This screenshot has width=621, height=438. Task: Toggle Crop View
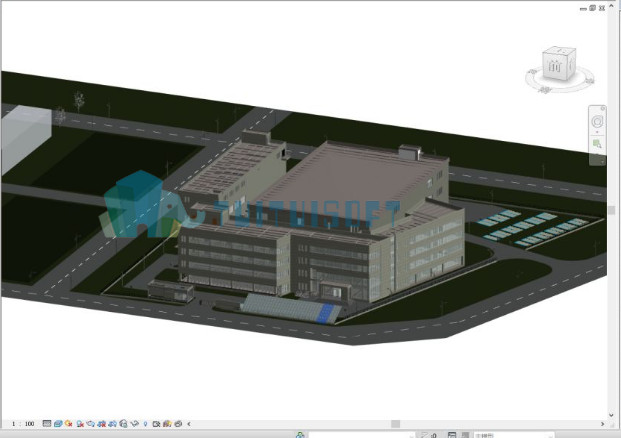(101, 424)
